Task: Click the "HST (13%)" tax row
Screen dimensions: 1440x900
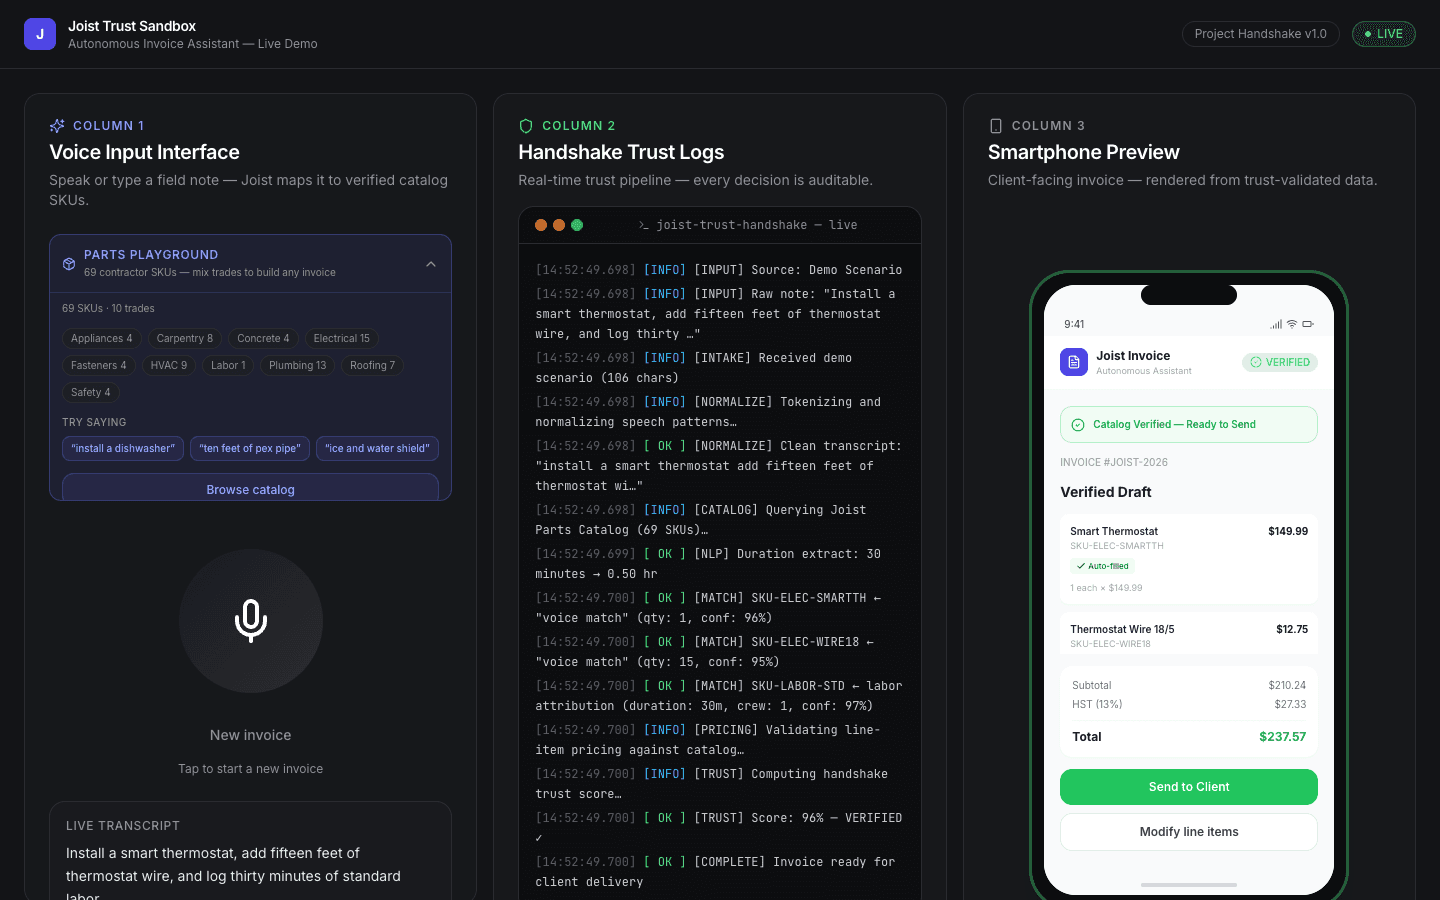Action: (1189, 705)
